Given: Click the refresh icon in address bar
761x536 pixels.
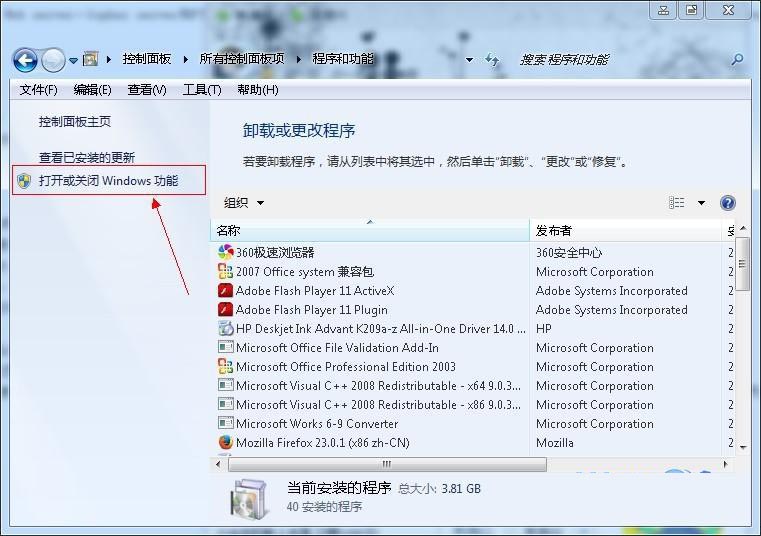Looking at the screenshot, I should 492,60.
